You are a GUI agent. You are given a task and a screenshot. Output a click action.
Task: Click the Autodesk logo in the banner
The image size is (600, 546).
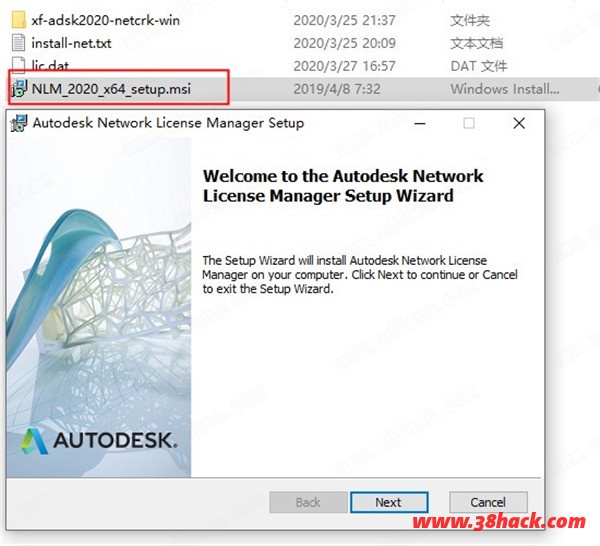[99, 441]
